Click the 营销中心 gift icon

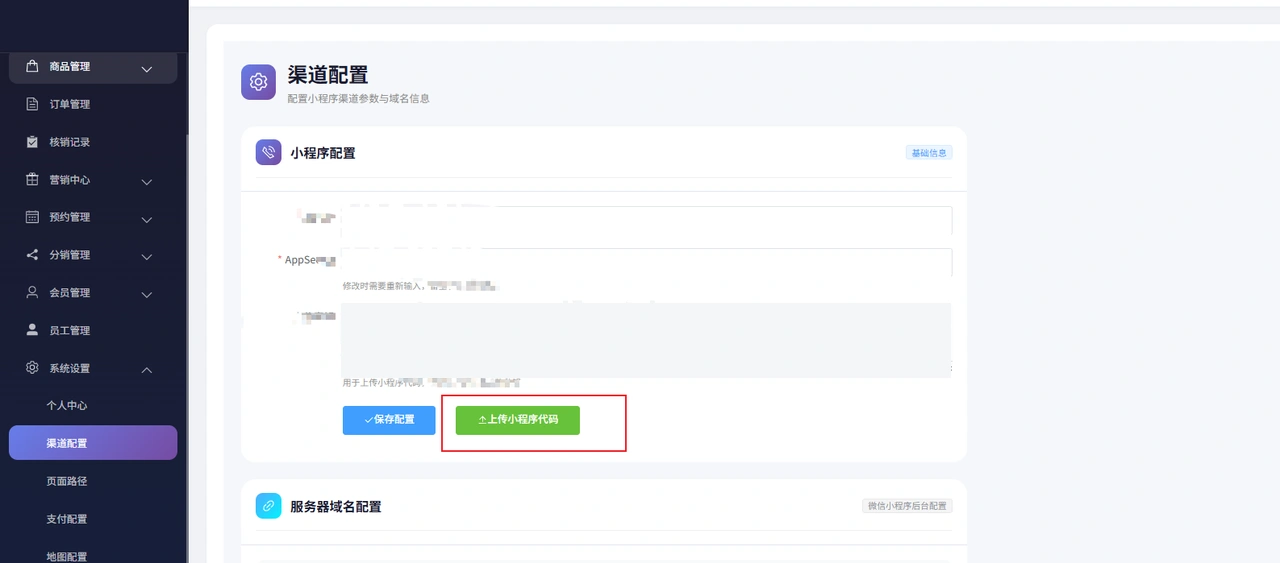pos(32,180)
